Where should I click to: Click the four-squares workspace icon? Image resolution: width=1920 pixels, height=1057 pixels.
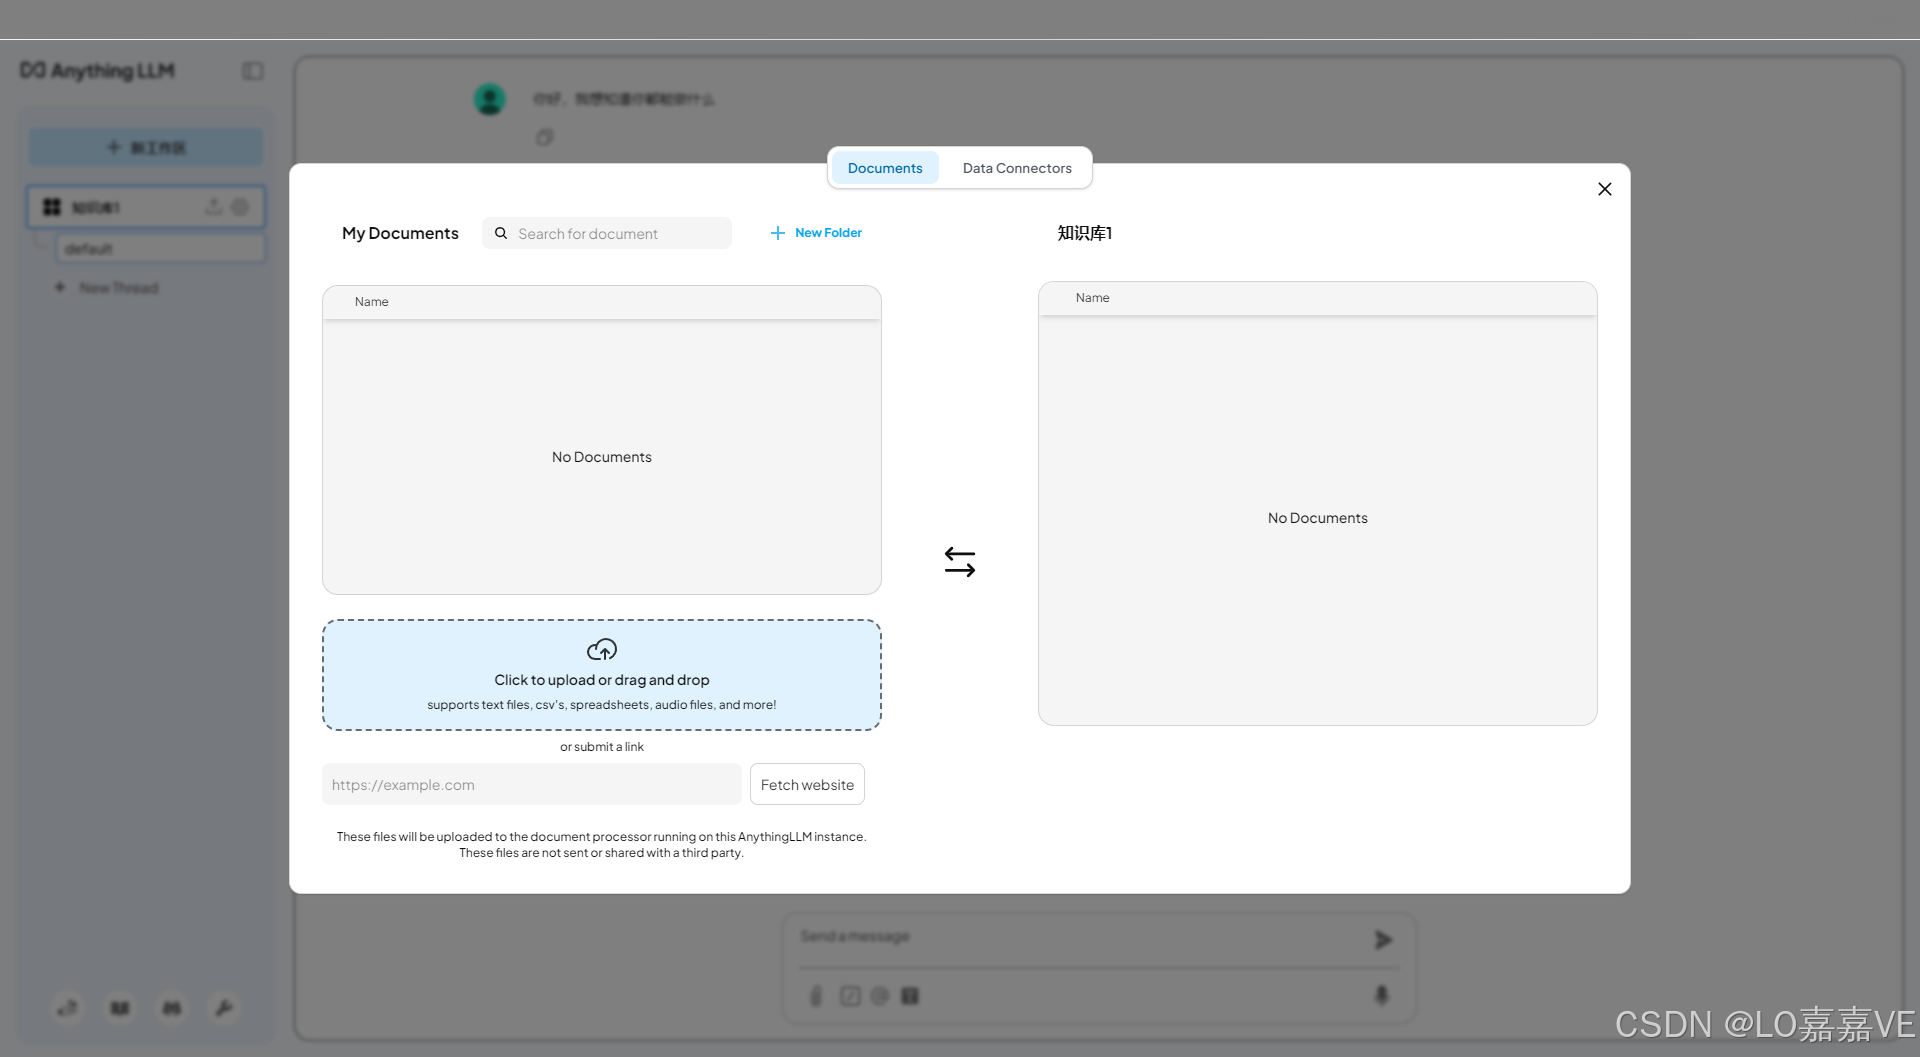[52, 207]
